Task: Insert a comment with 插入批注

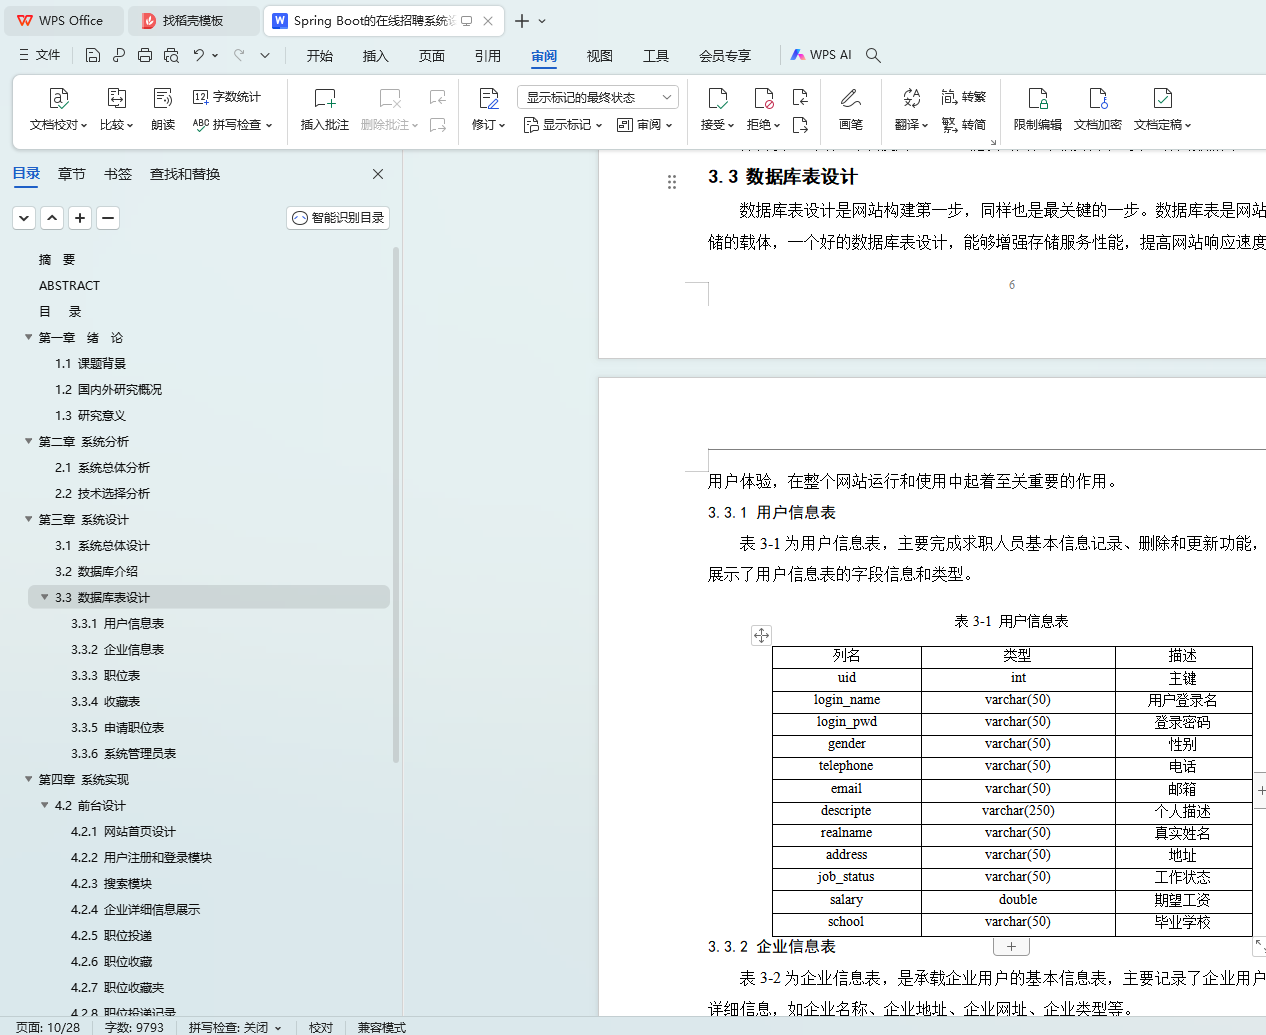Action: click(x=325, y=110)
